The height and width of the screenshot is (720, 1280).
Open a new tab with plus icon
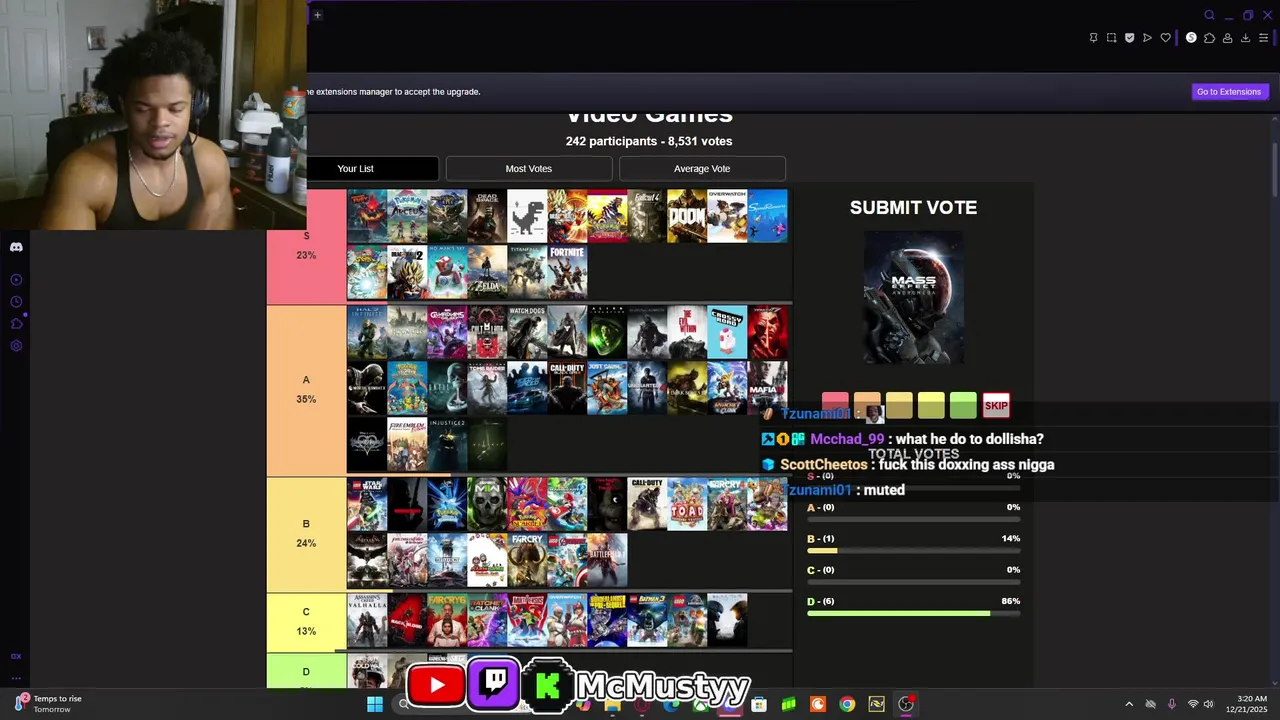coord(317,15)
